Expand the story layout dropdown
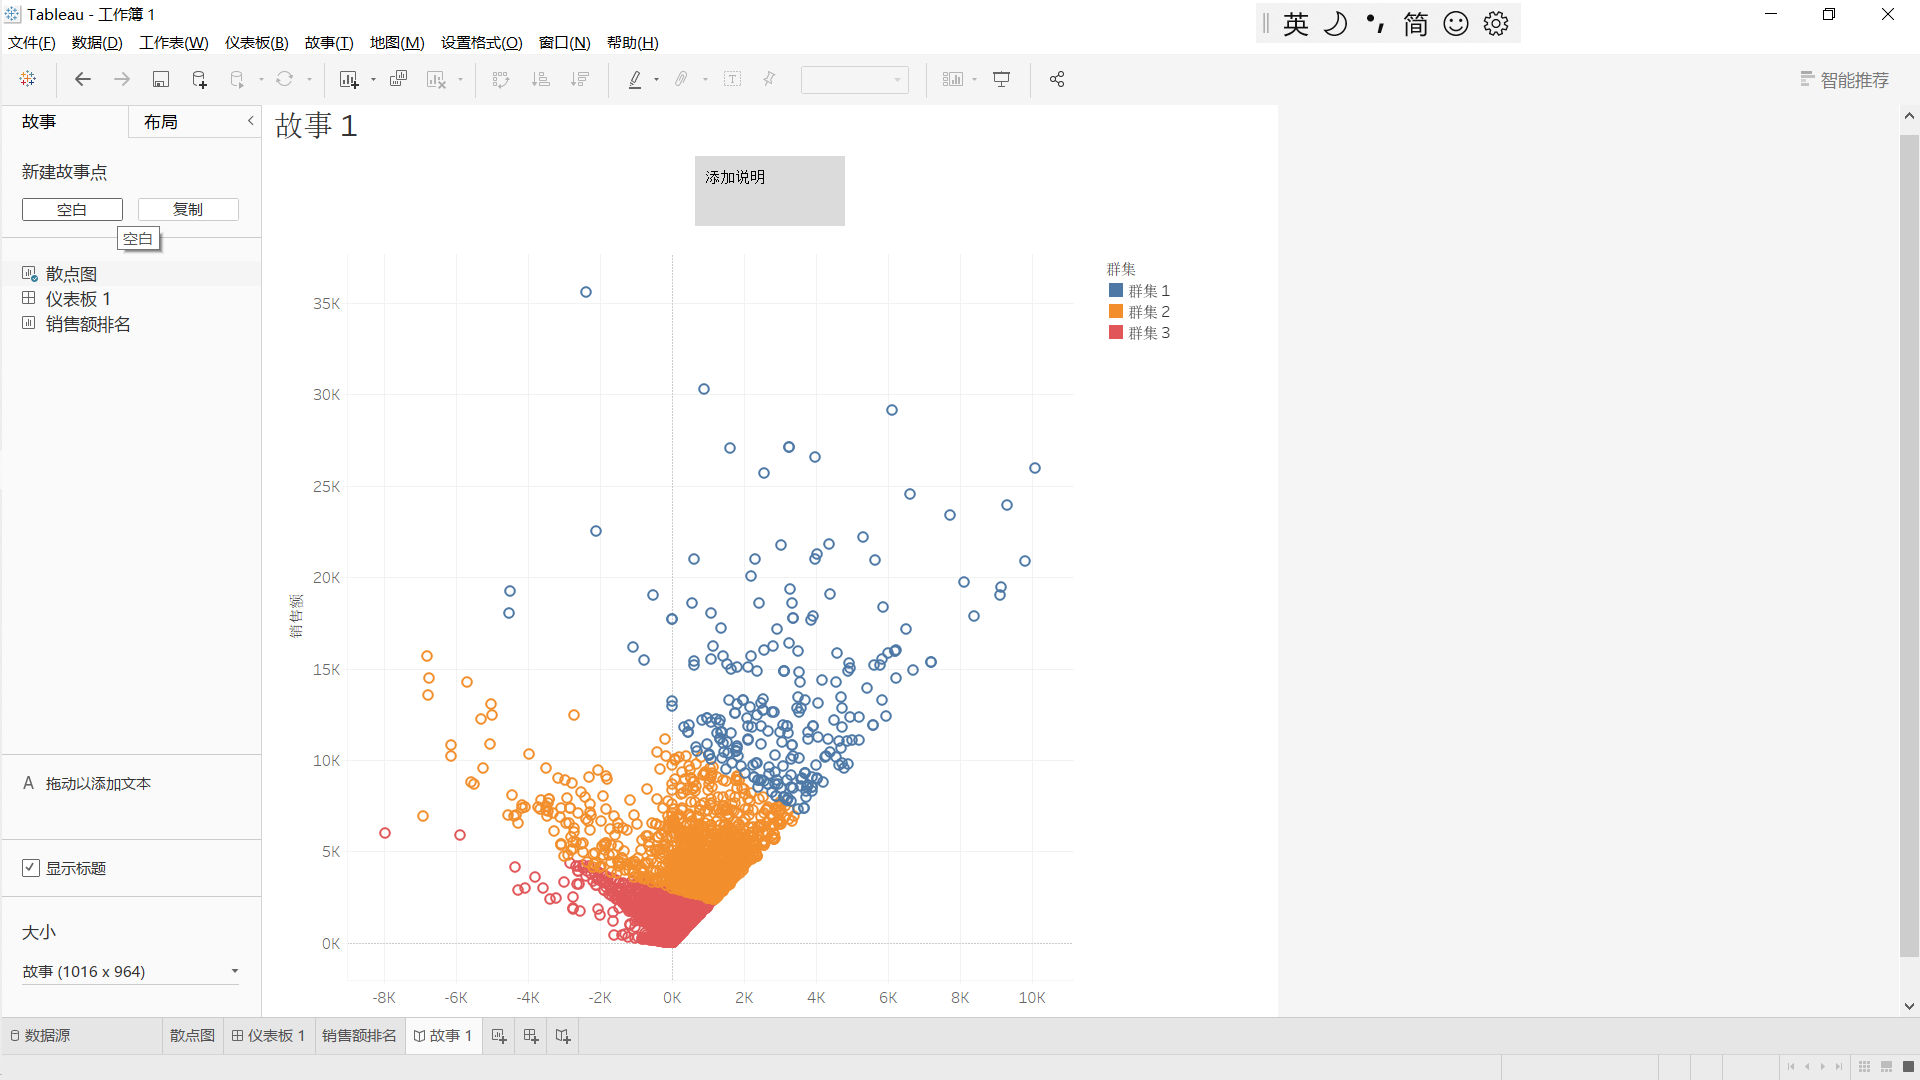The width and height of the screenshot is (1920, 1080). [235, 971]
